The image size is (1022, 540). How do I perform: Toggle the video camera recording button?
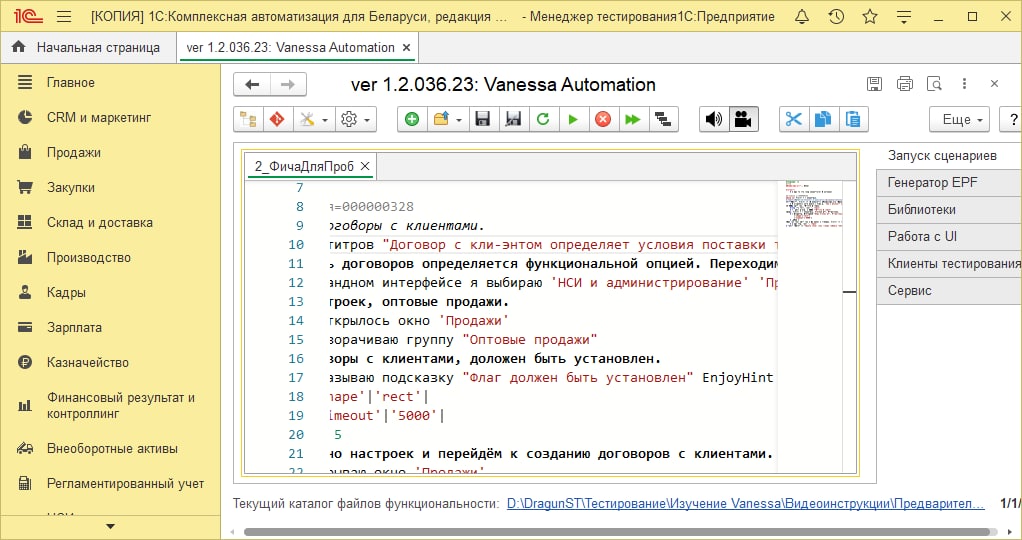tap(743, 119)
